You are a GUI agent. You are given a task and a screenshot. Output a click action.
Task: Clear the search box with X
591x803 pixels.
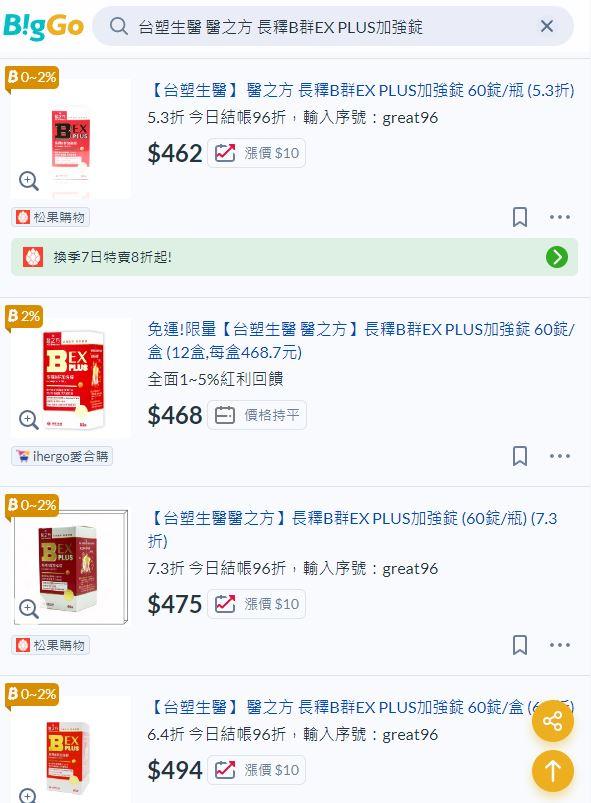[547, 26]
